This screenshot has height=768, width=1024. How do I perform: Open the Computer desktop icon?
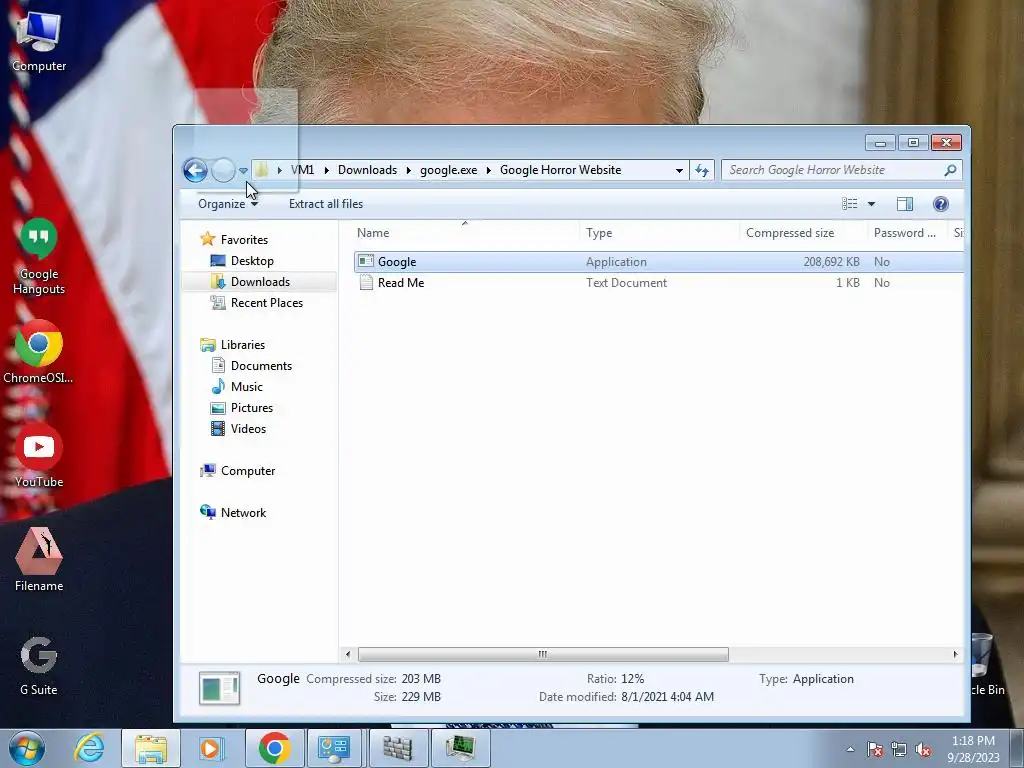39,41
